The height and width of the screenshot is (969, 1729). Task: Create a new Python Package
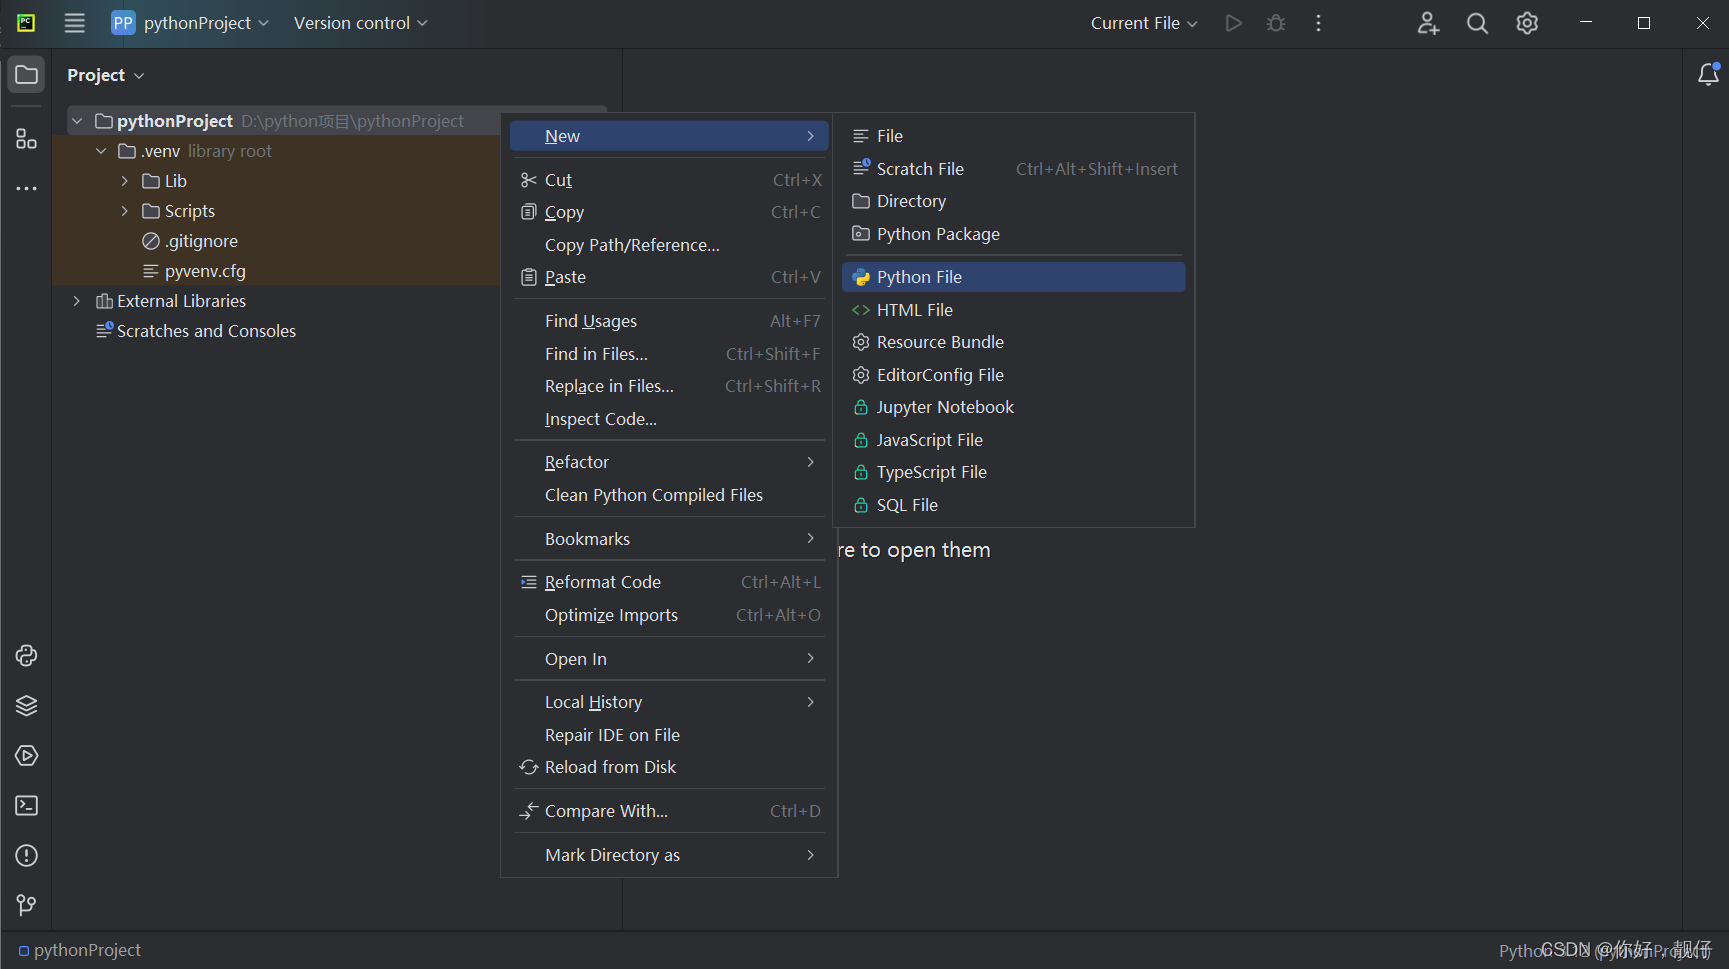(x=1014, y=234)
